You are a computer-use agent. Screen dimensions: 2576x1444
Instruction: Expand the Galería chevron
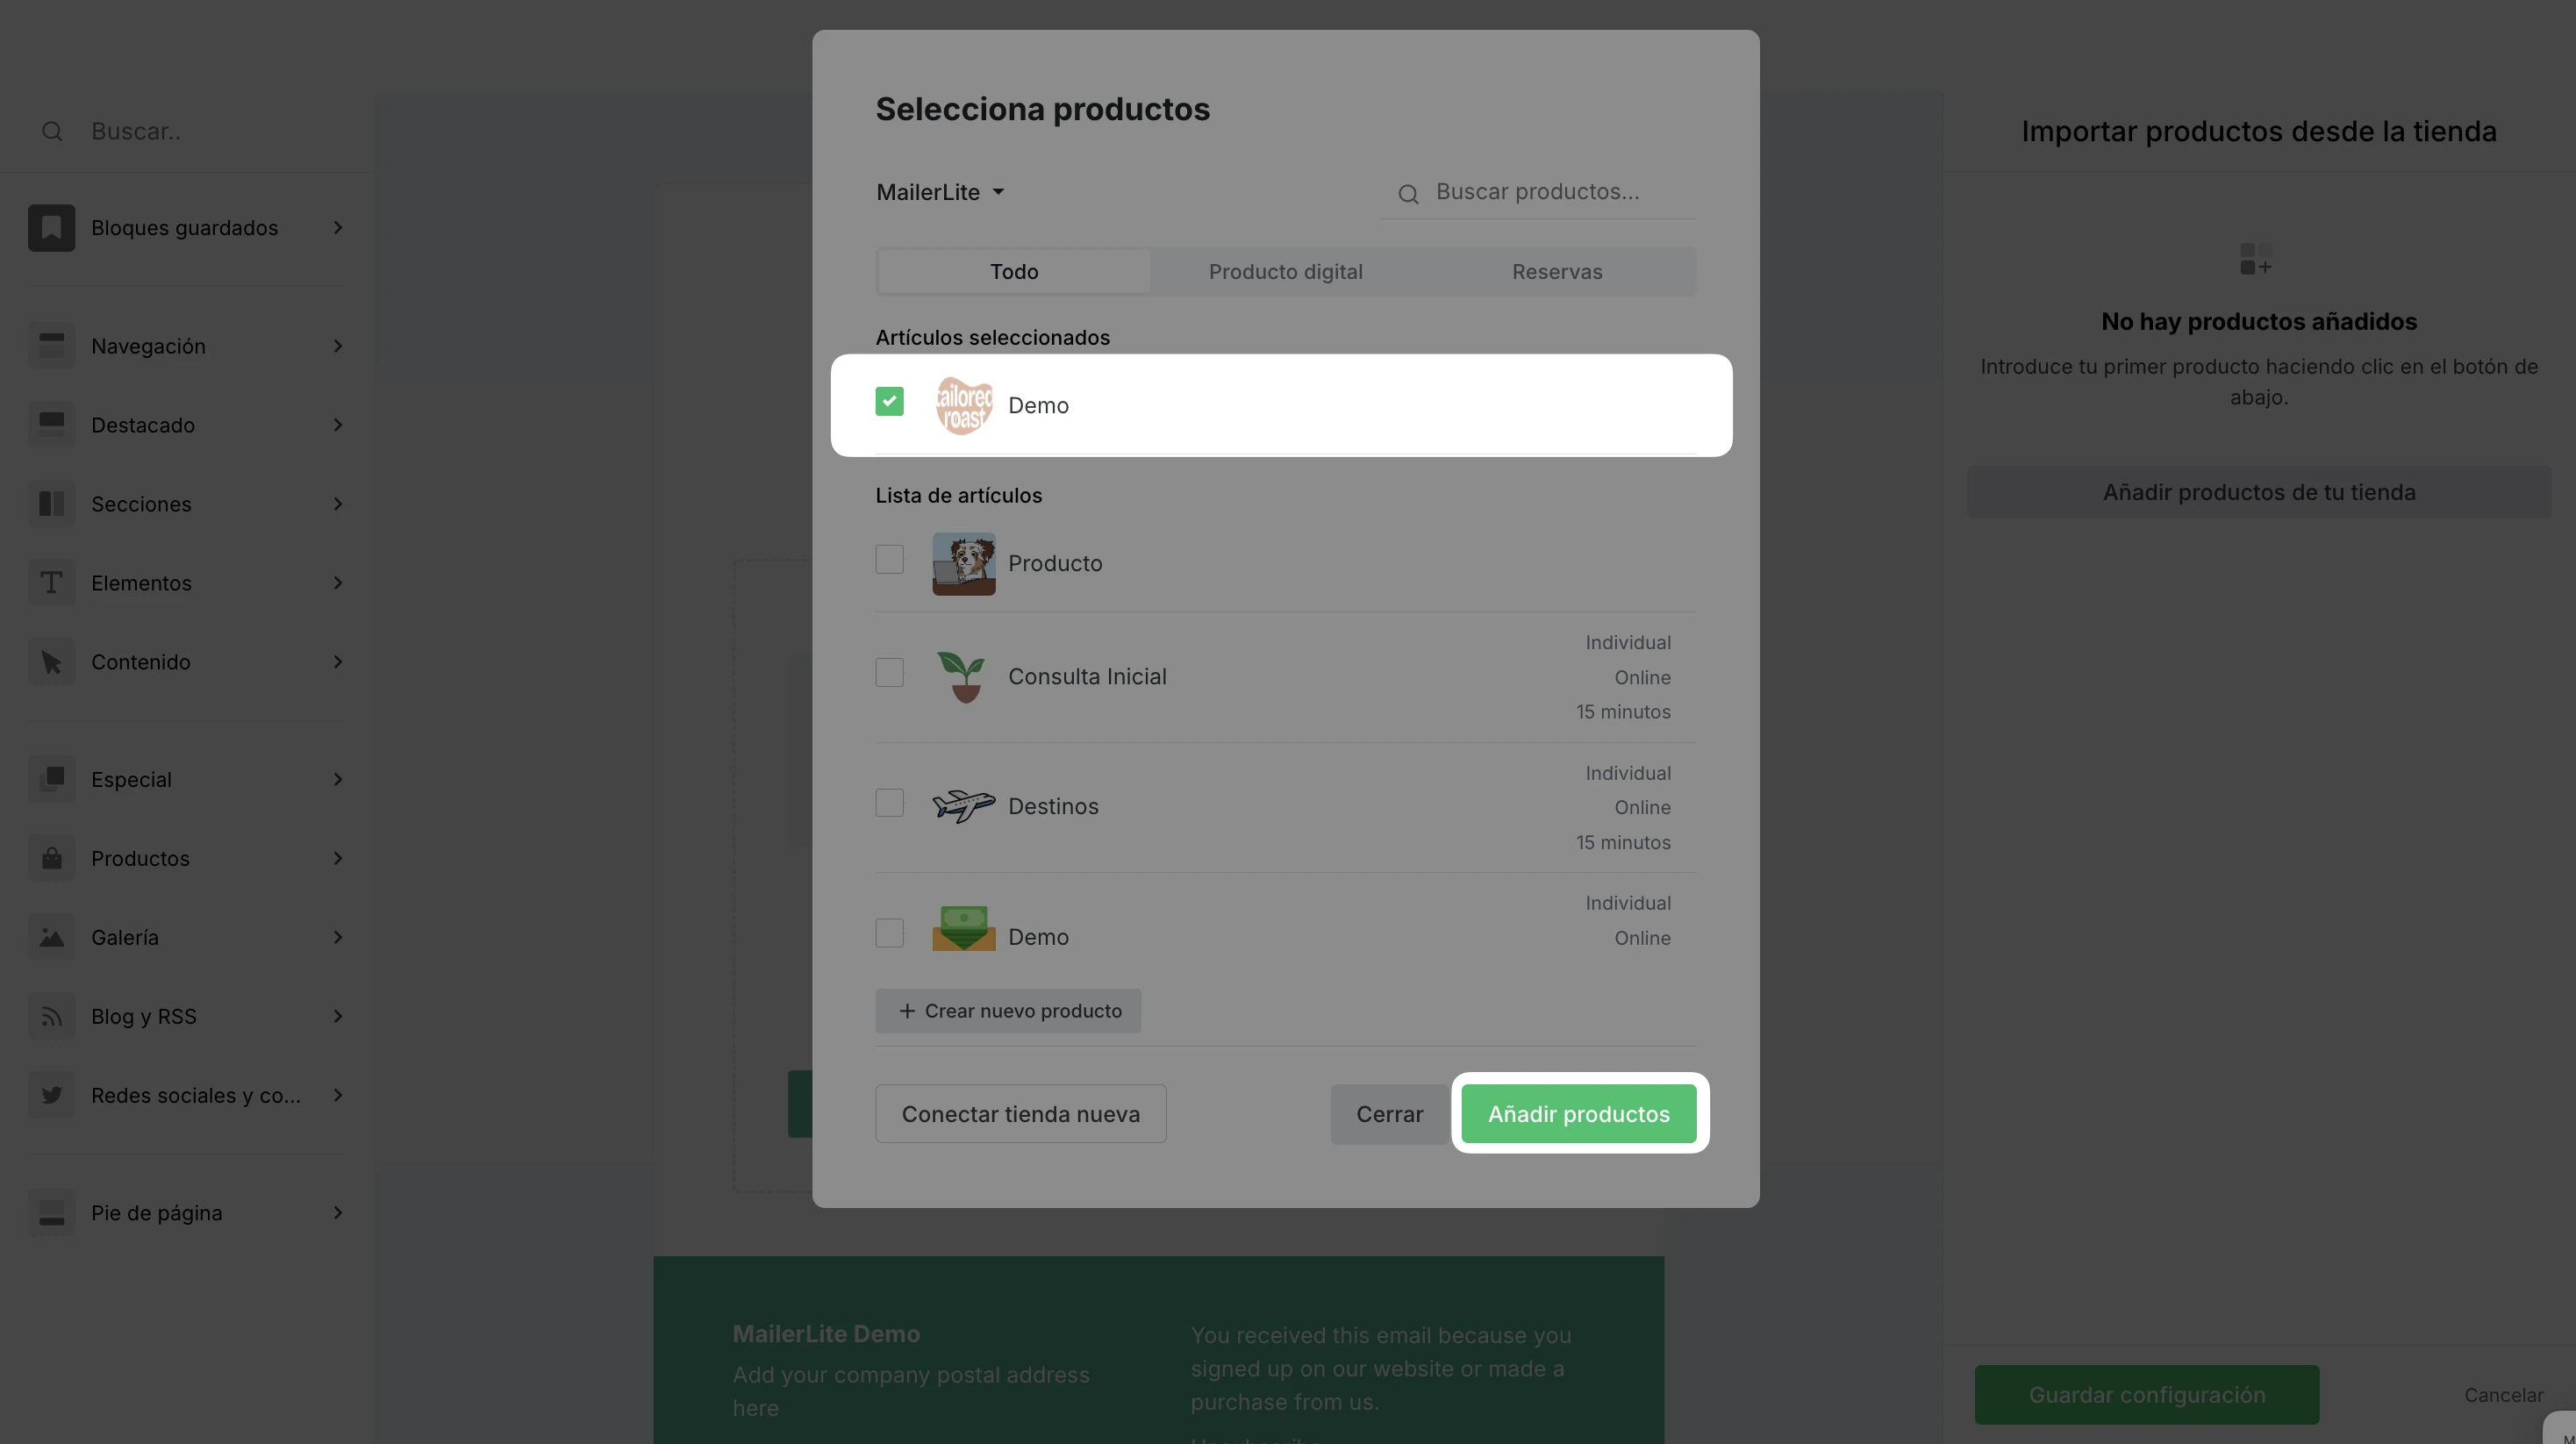338,937
